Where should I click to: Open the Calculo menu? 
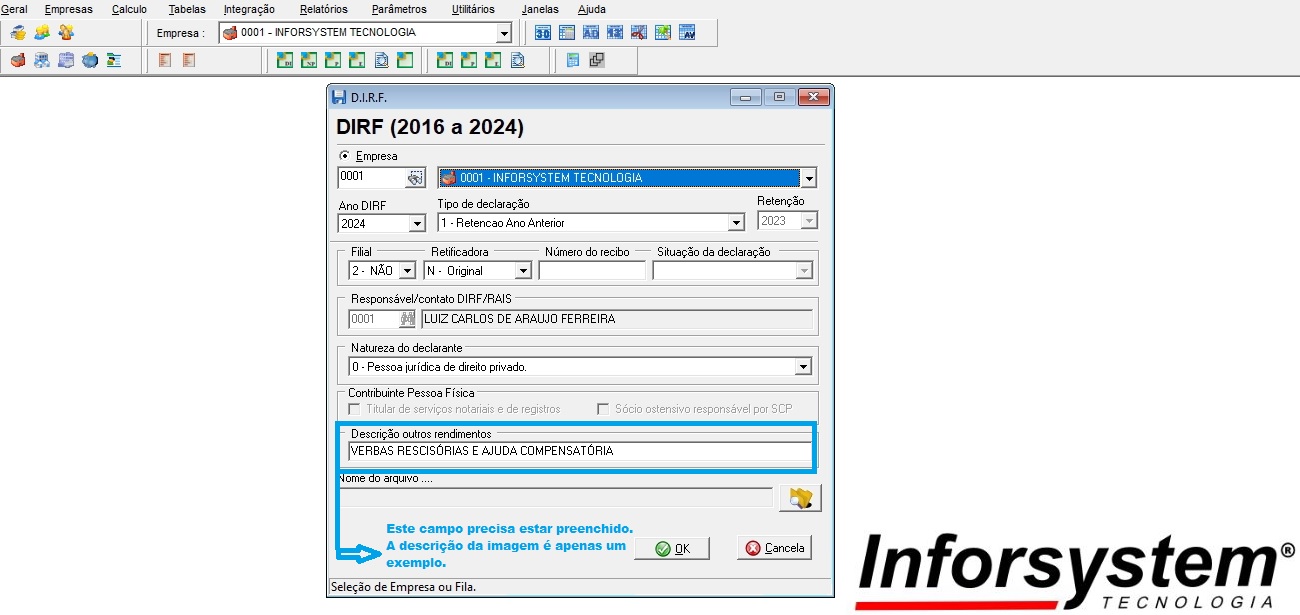coord(129,9)
